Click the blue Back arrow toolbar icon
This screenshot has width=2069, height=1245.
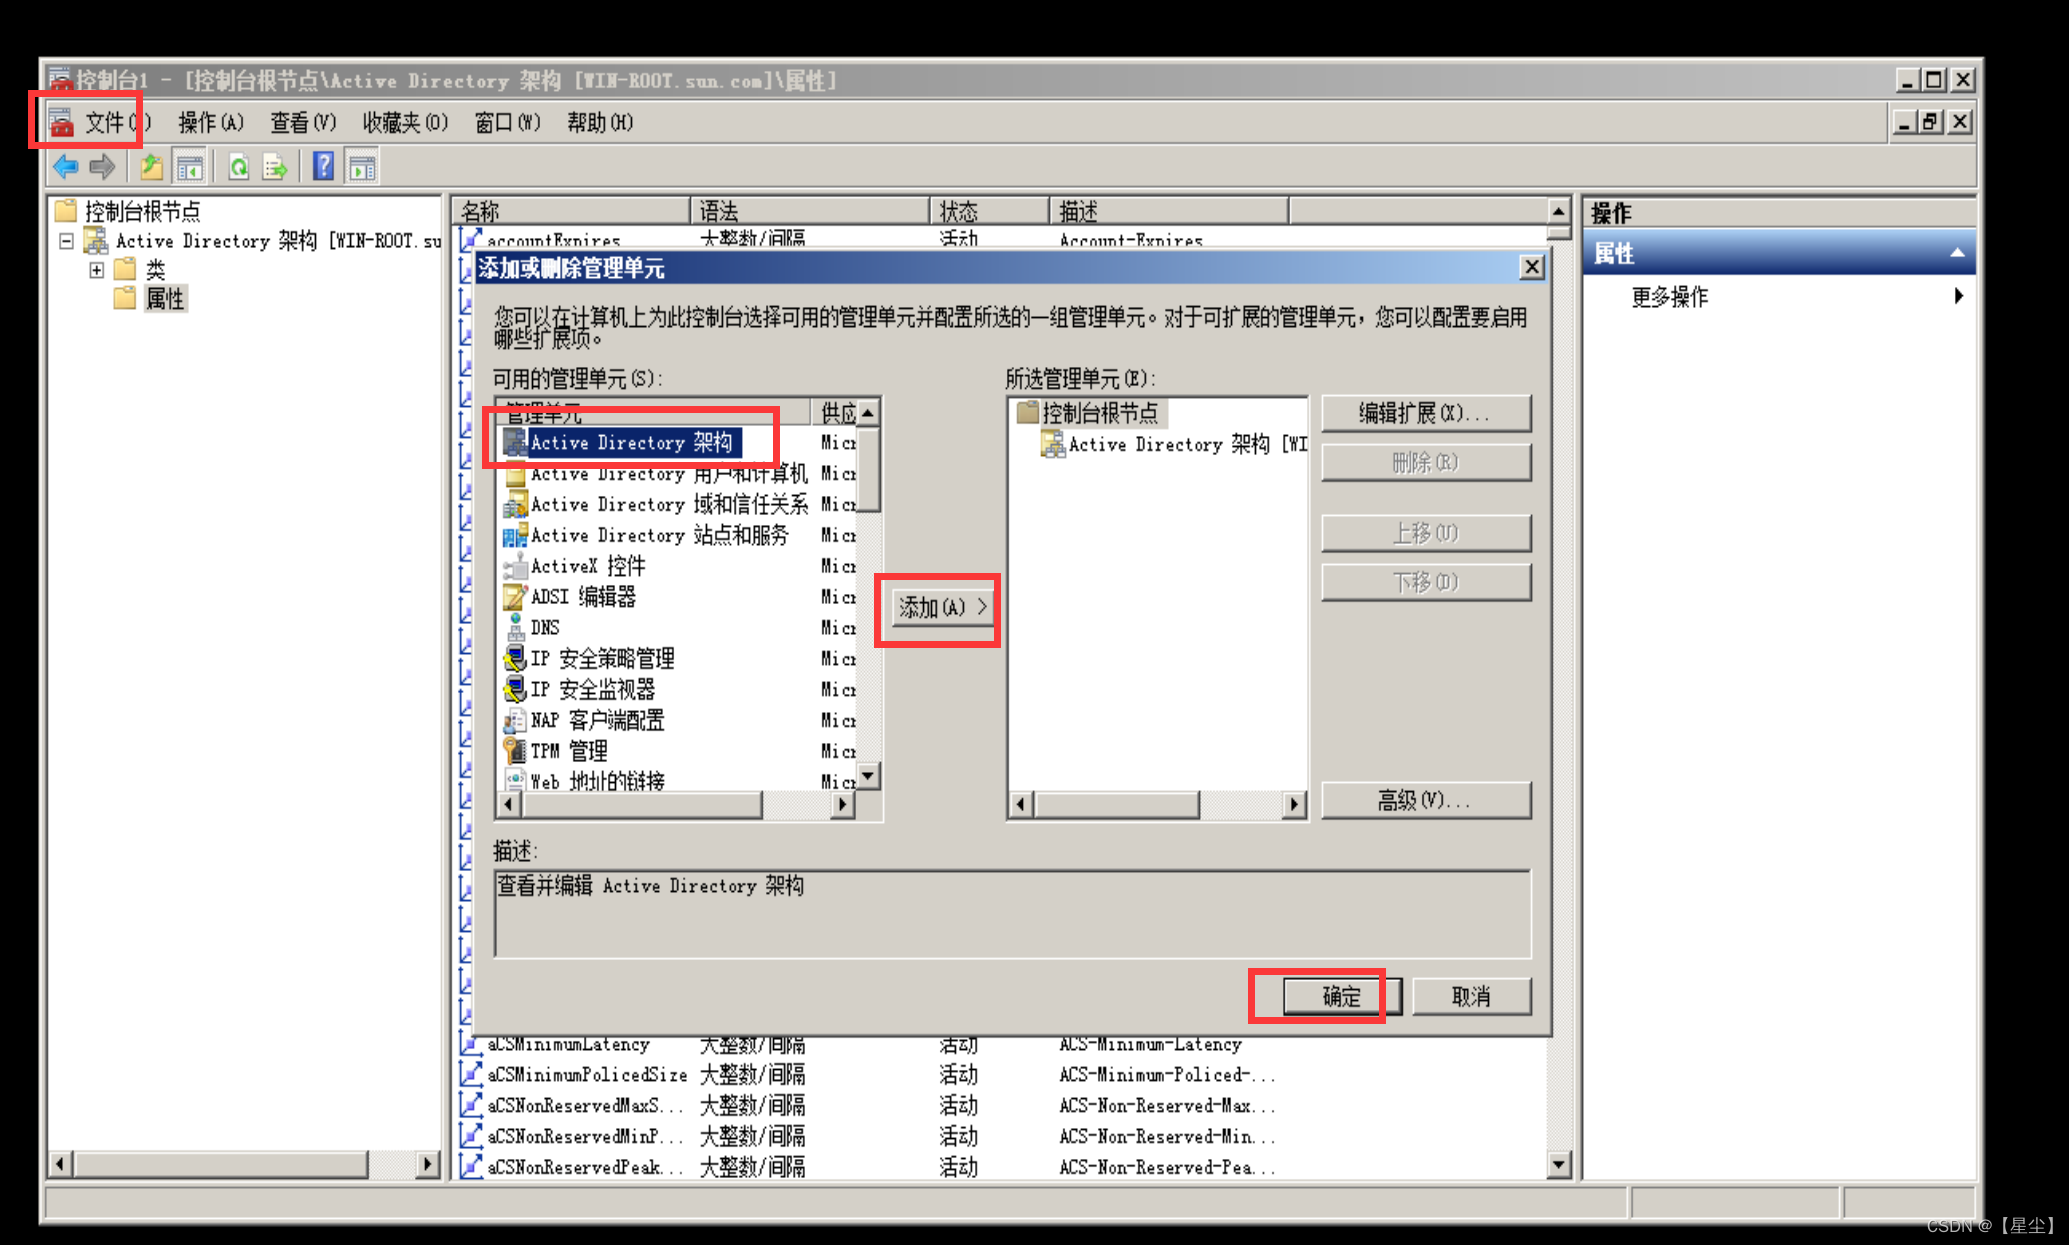66,167
